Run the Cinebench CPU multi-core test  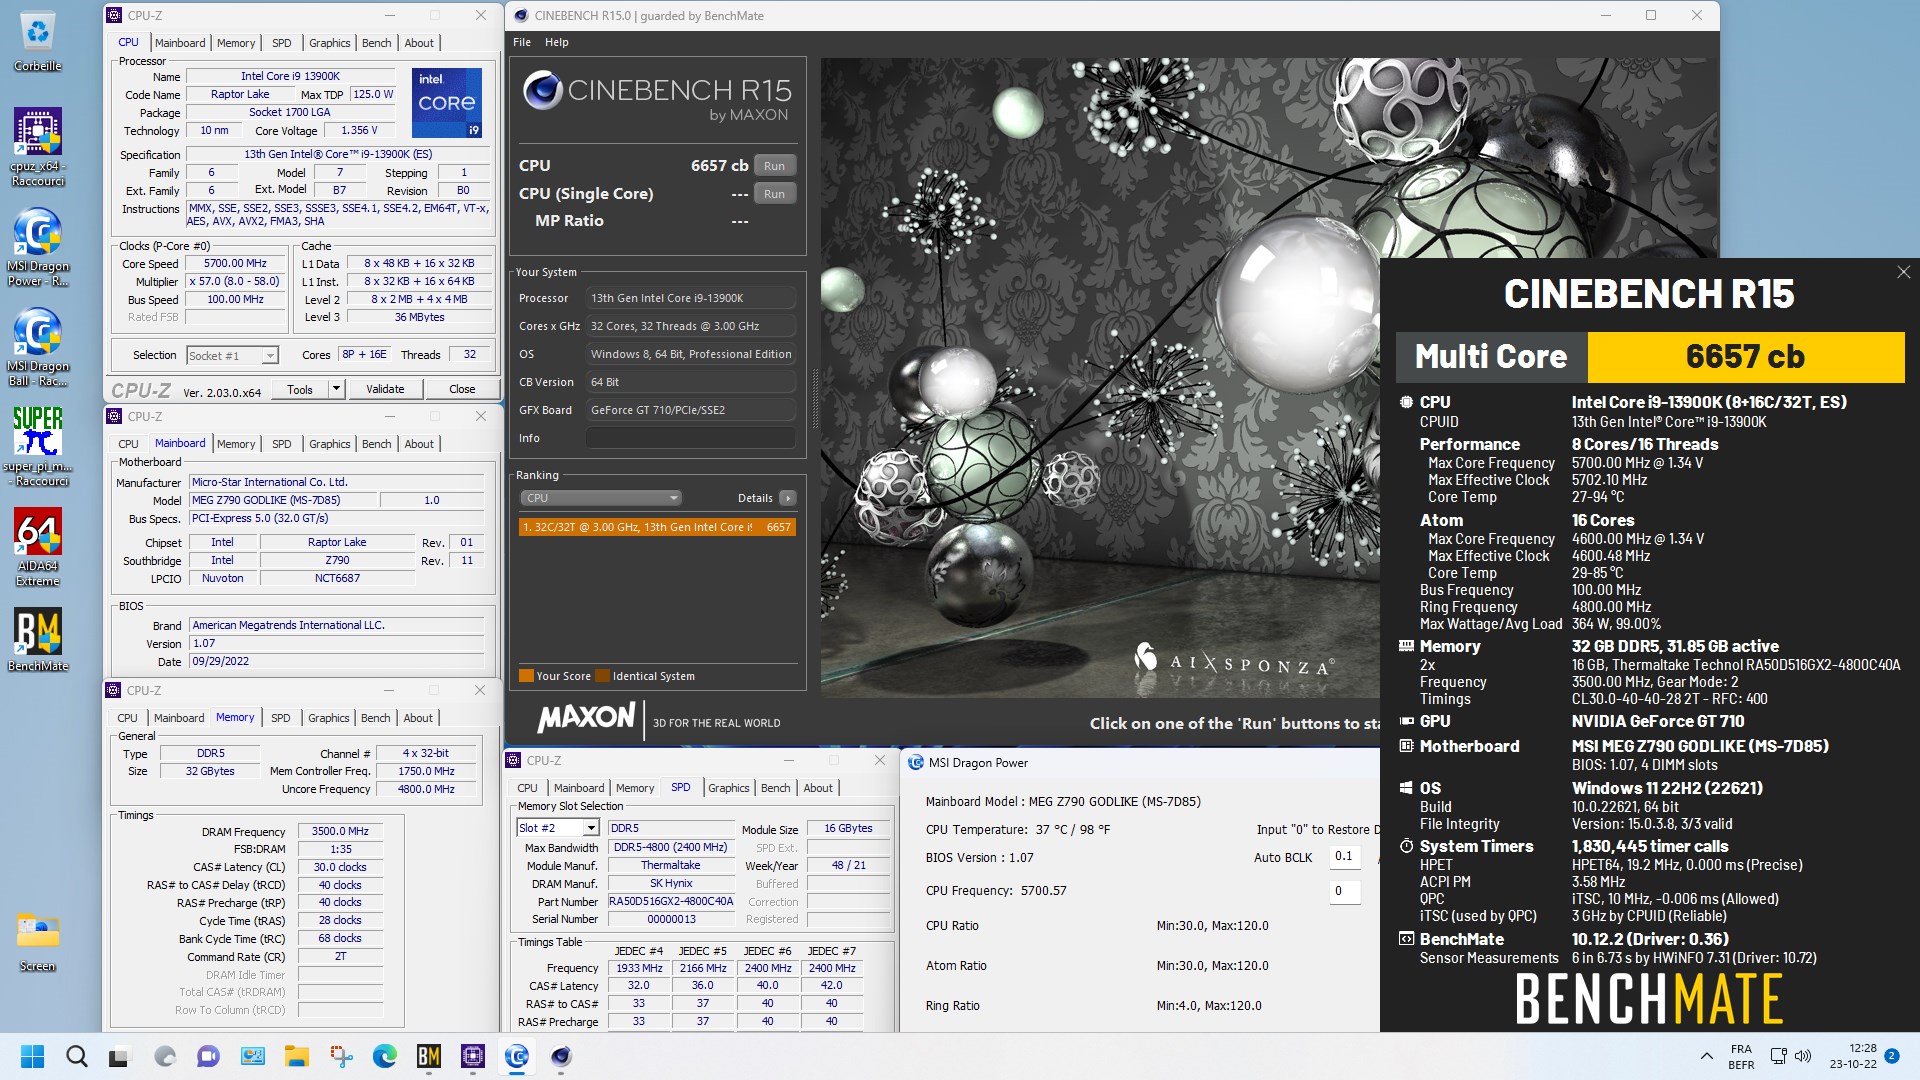(774, 166)
